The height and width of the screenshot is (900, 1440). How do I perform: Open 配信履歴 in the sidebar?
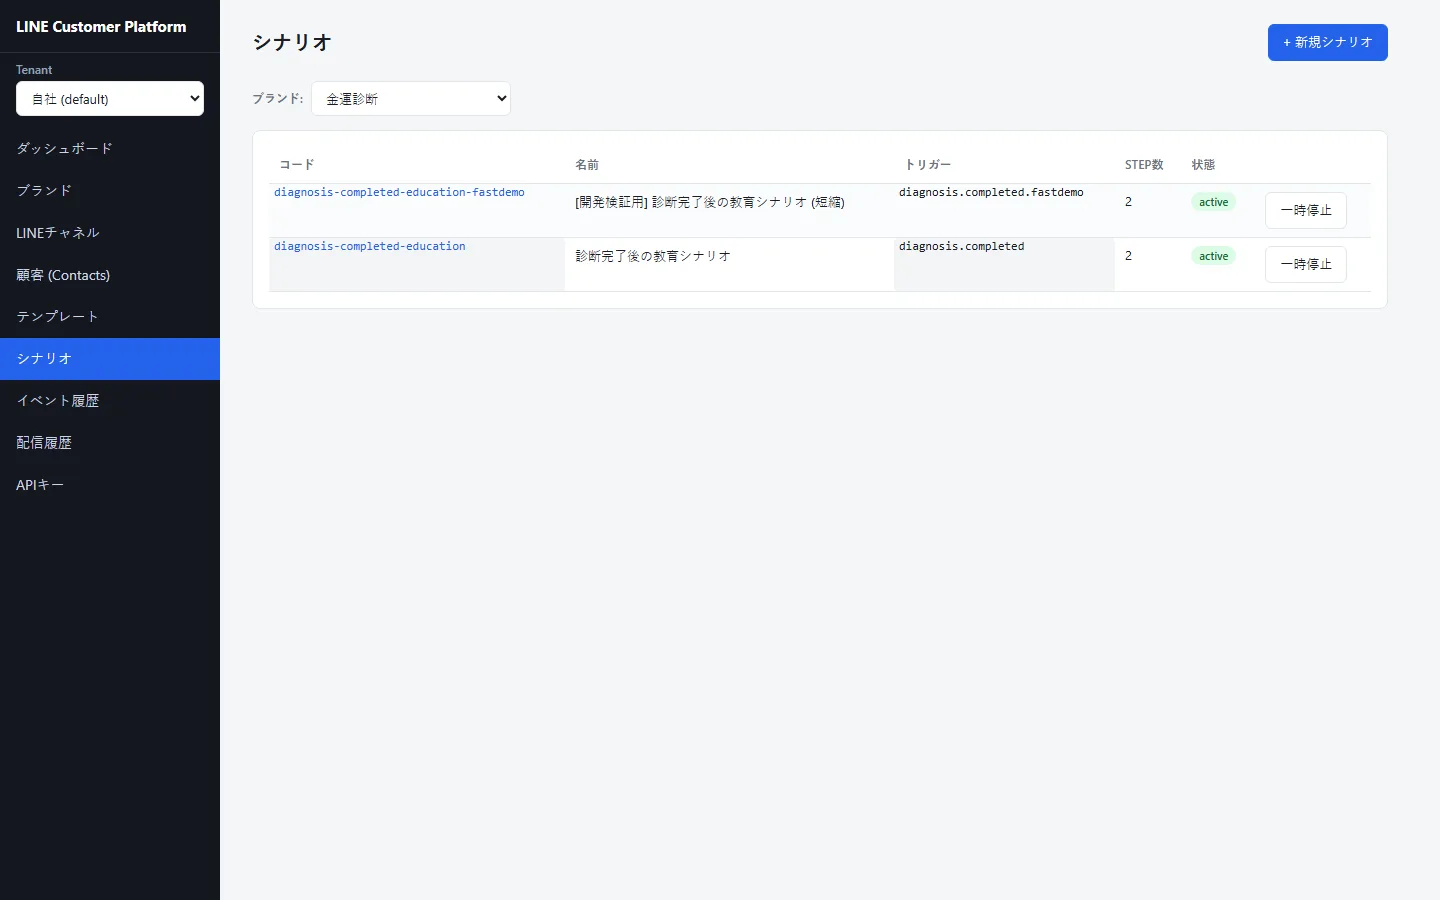110,442
